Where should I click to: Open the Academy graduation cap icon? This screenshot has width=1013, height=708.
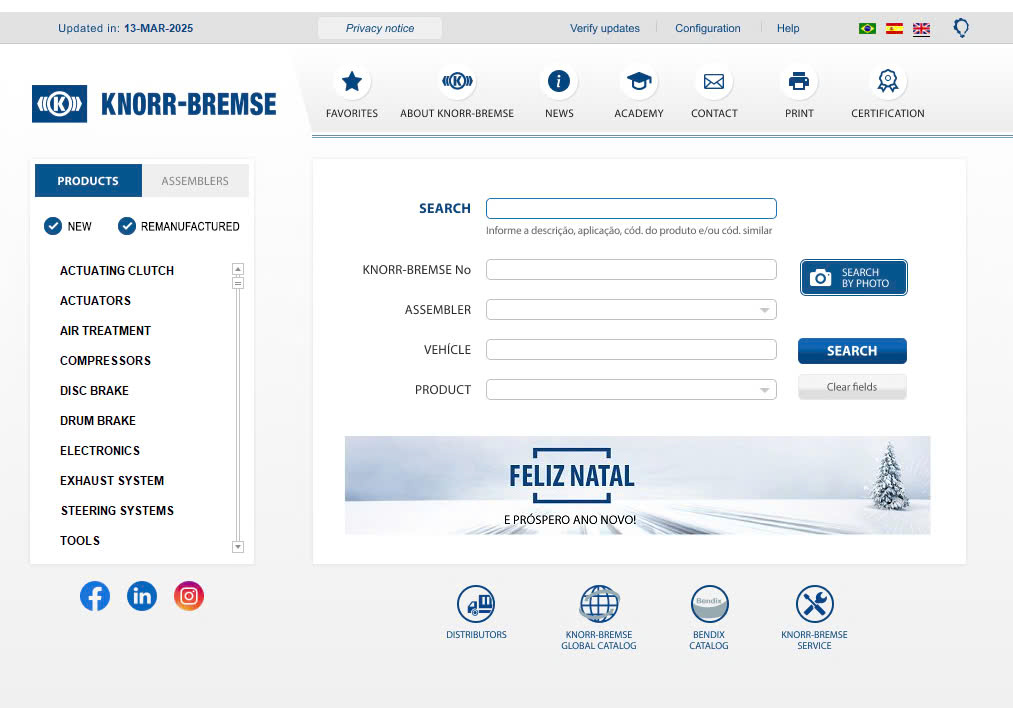pyautogui.click(x=639, y=81)
